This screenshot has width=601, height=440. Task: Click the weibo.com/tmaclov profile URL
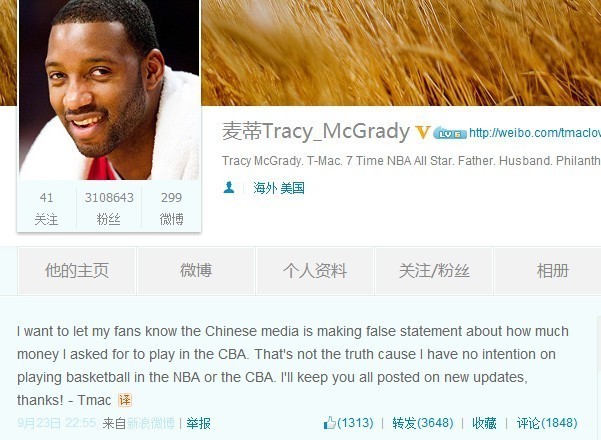point(535,133)
